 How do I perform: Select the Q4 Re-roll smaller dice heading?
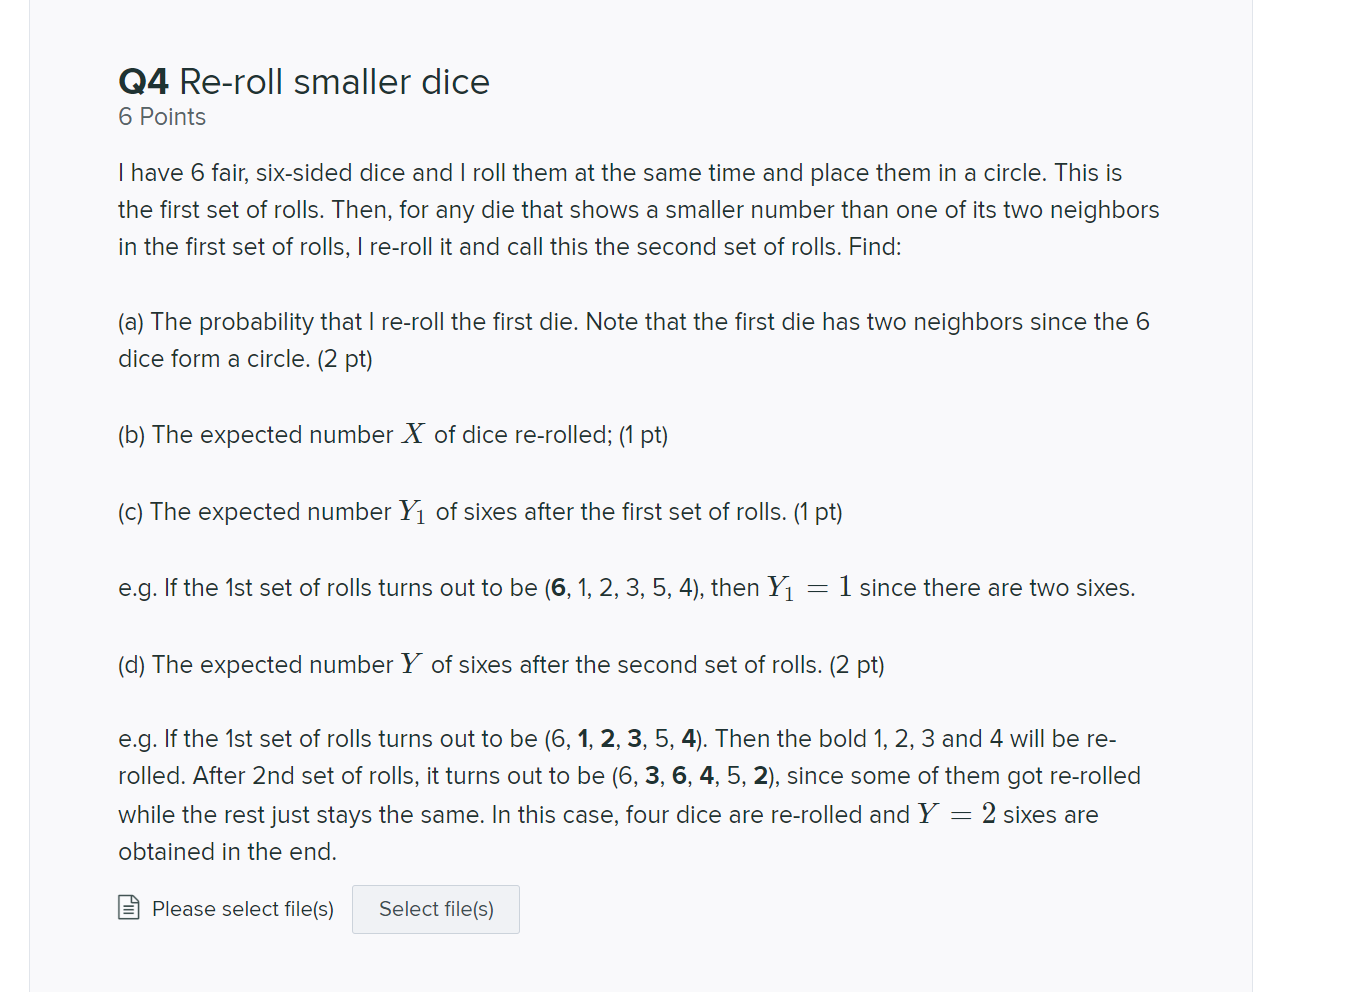point(304,81)
